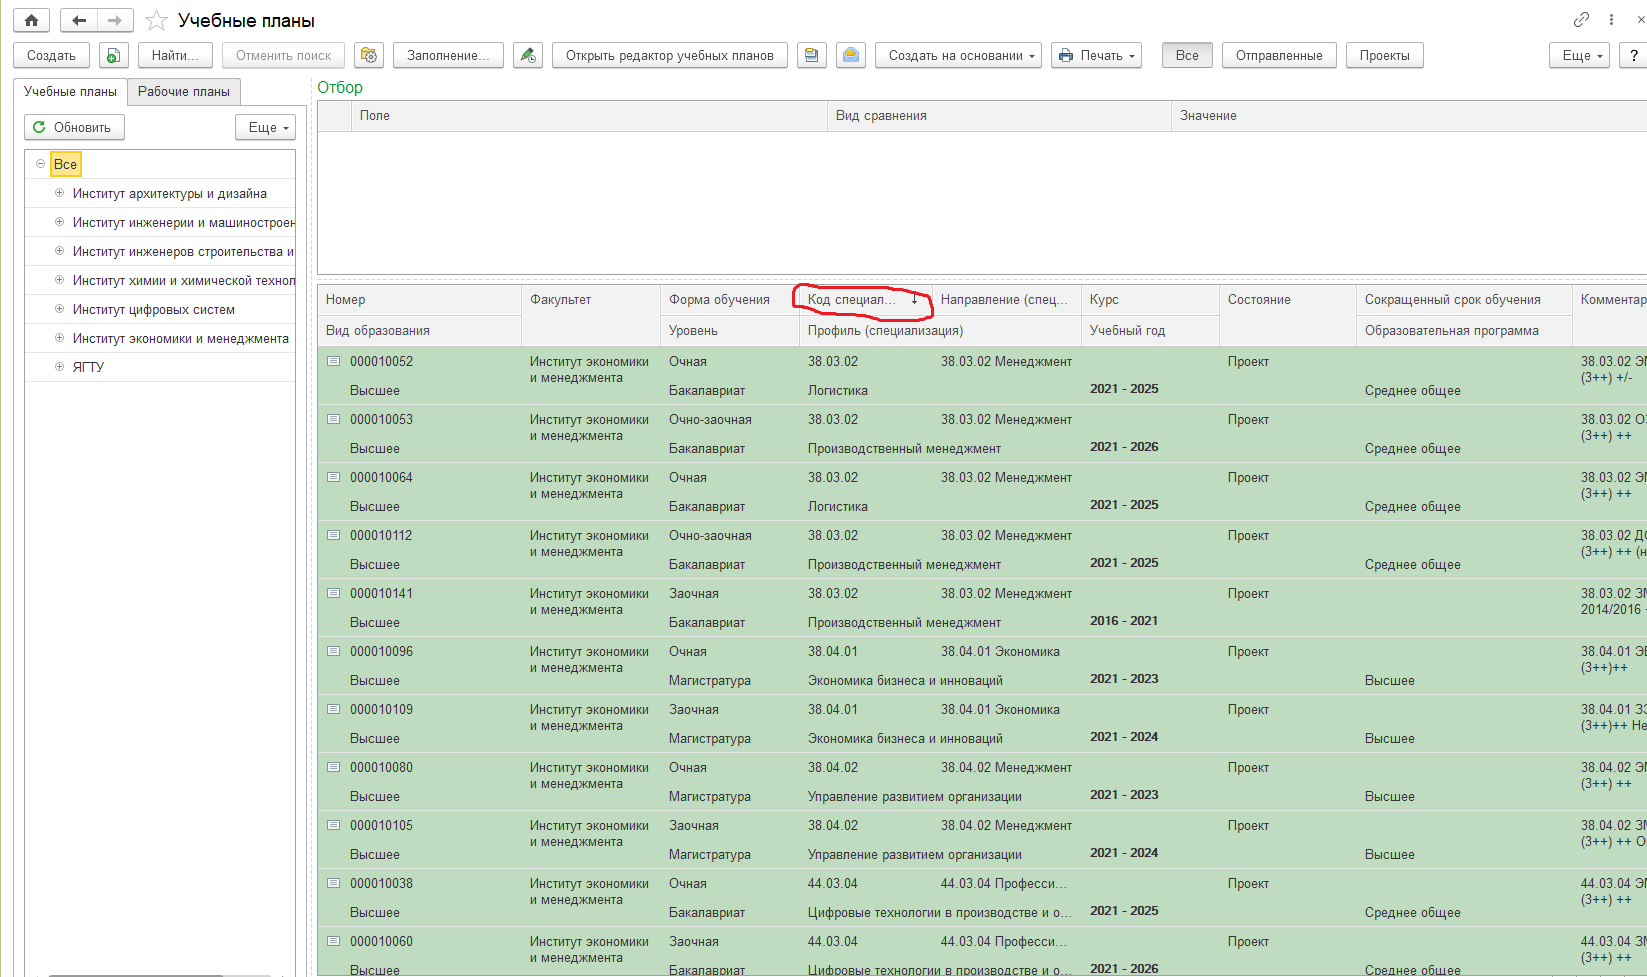Switch to Рабочие планы tab
The image size is (1647, 977).
(x=184, y=91)
